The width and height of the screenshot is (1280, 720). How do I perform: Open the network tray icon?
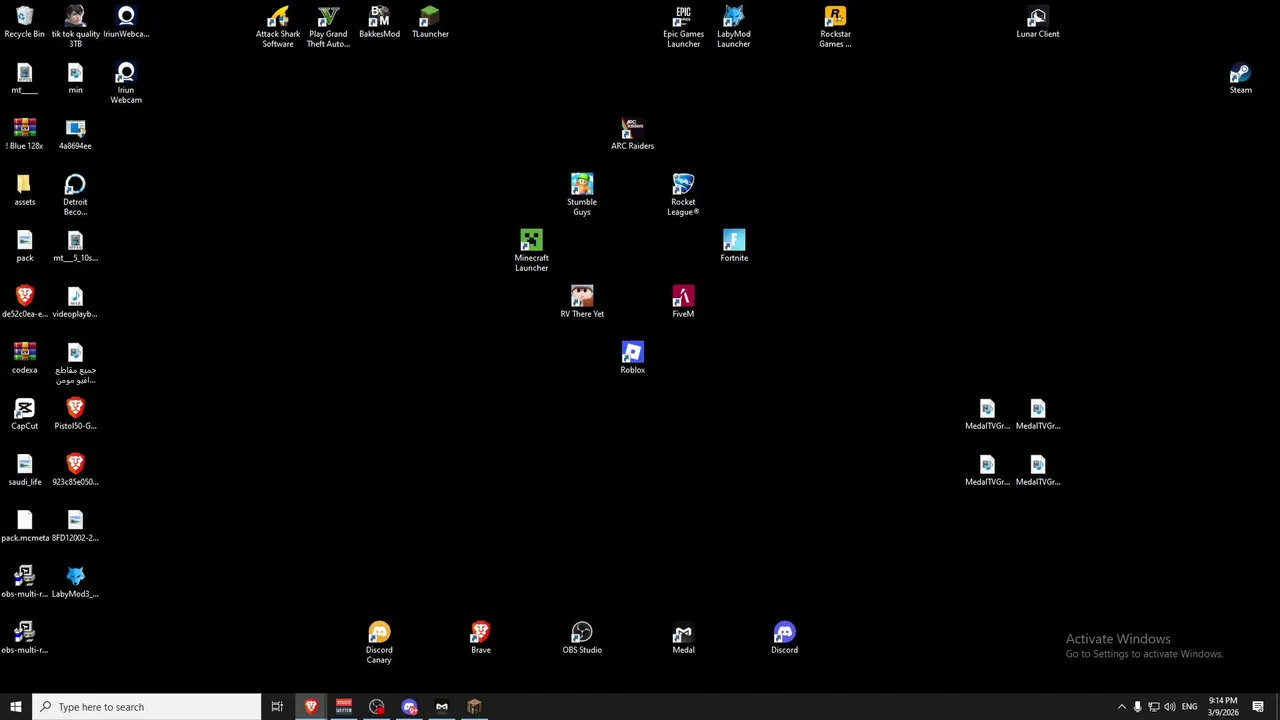tap(1153, 707)
